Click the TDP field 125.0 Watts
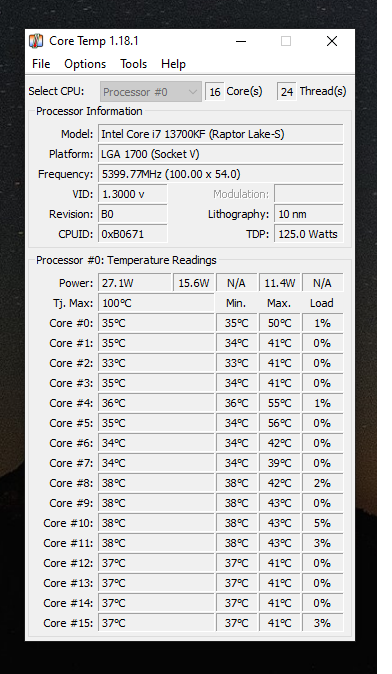Image resolution: width=392 pixels, height=674 pixels. (x=309, y=234)
